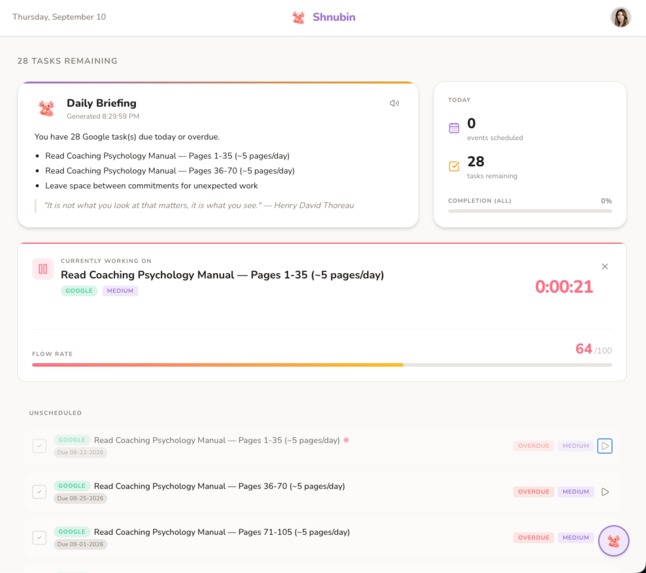This screenshot has width=646, height=573.
Task: Click Generated 8:29:59 PM timestamp
Action: tap(103, 116)
